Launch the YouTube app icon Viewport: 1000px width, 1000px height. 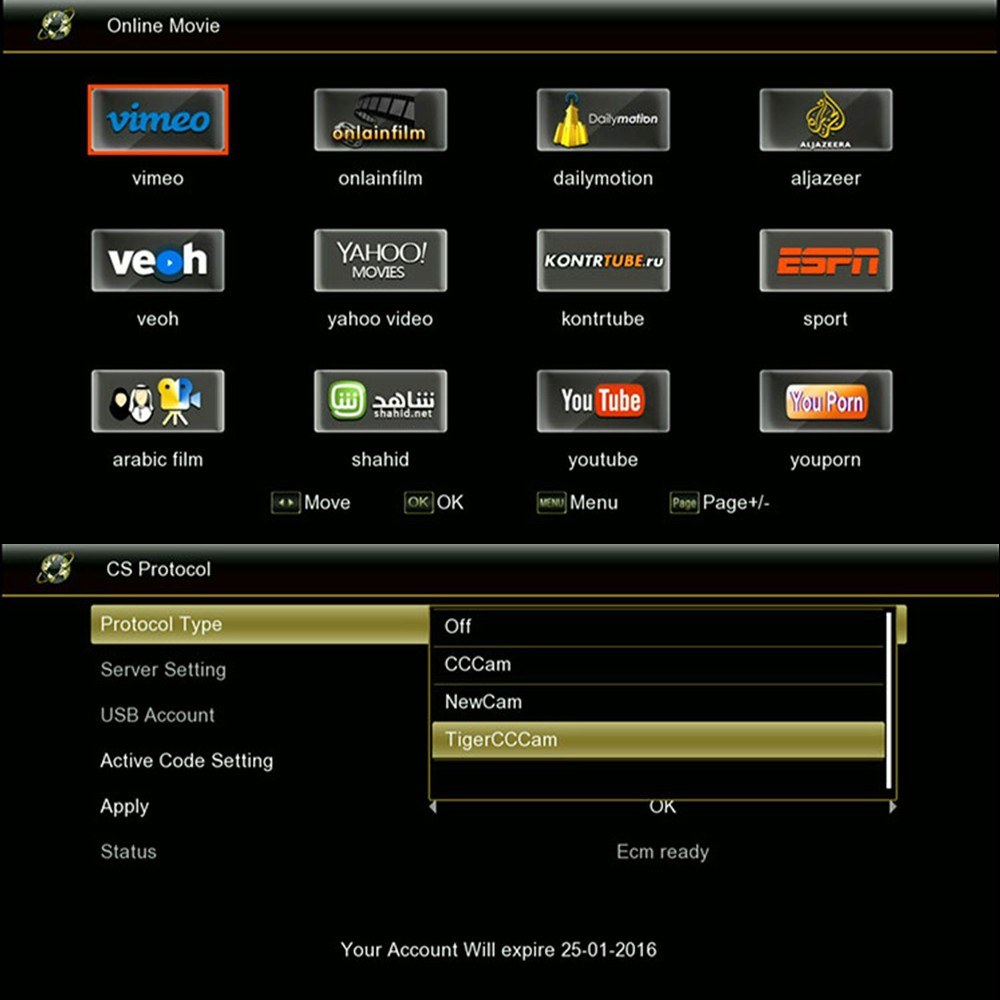(x=603, y=401)
